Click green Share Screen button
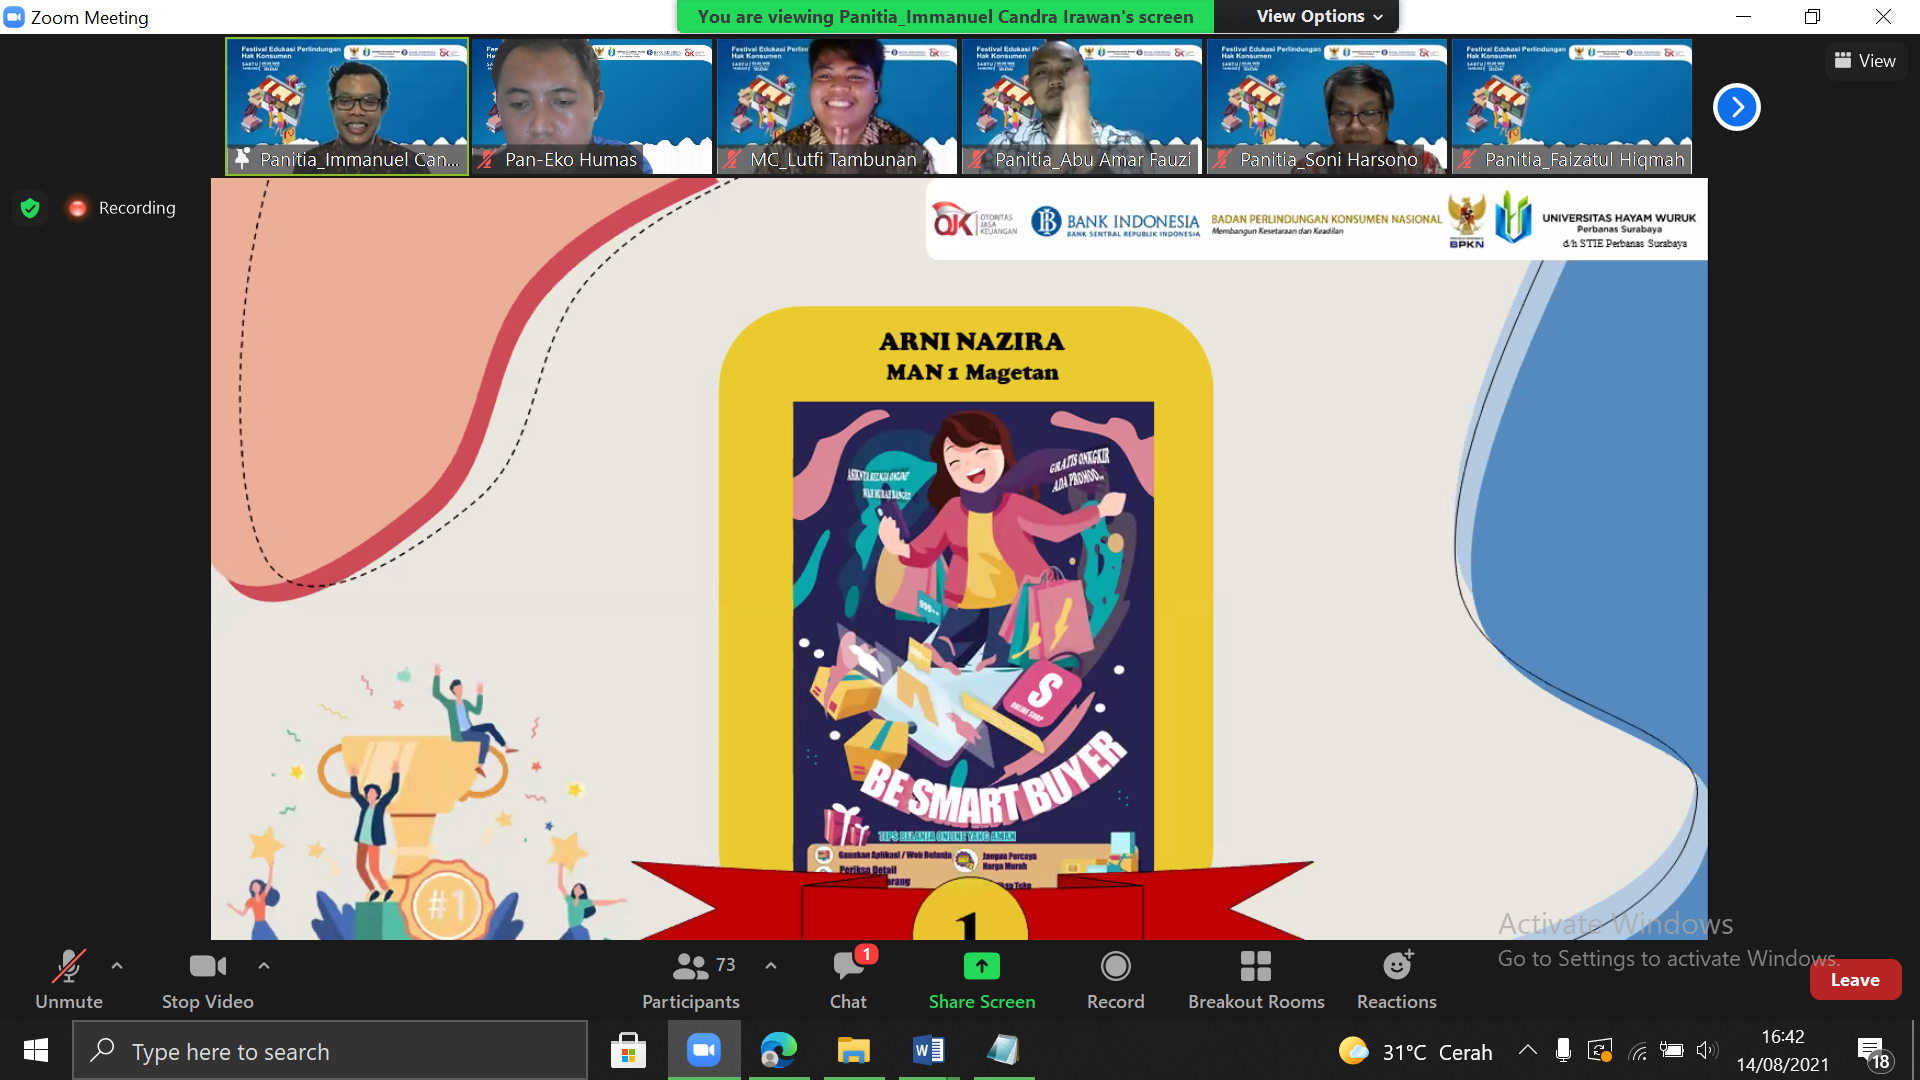 (982, 980)
